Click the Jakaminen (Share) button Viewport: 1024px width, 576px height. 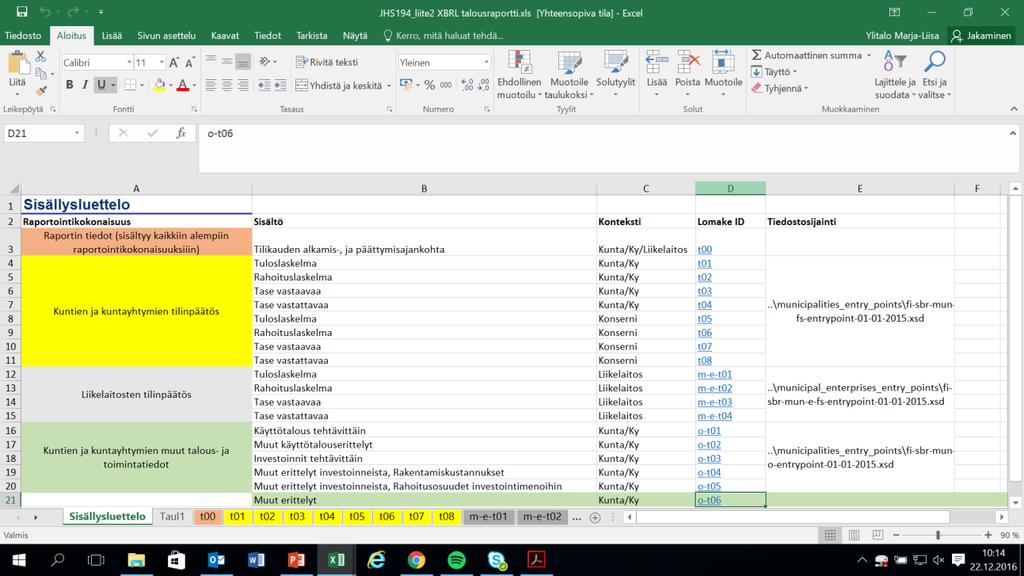(981, 36)
